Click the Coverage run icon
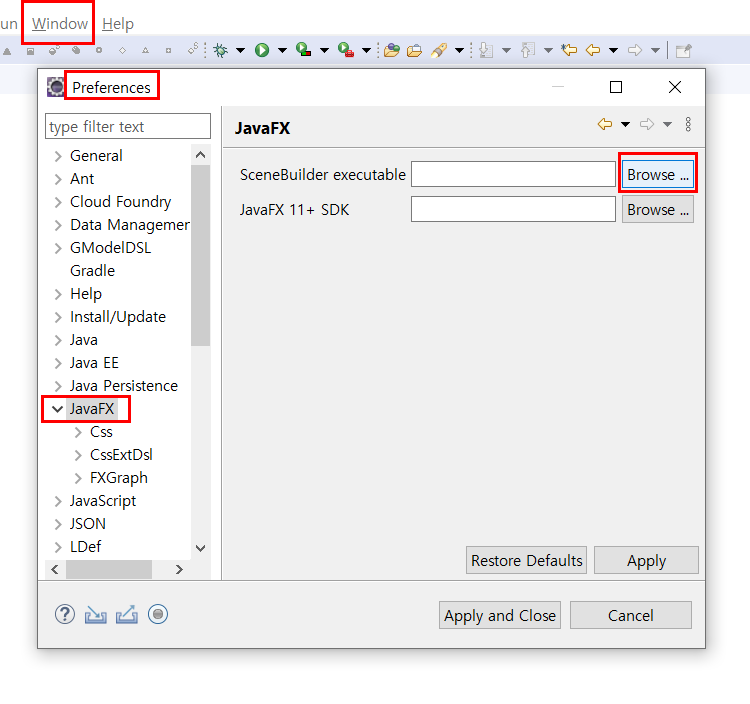The height and width of the screenshot is (704, 750). click(x=303, y=50)
